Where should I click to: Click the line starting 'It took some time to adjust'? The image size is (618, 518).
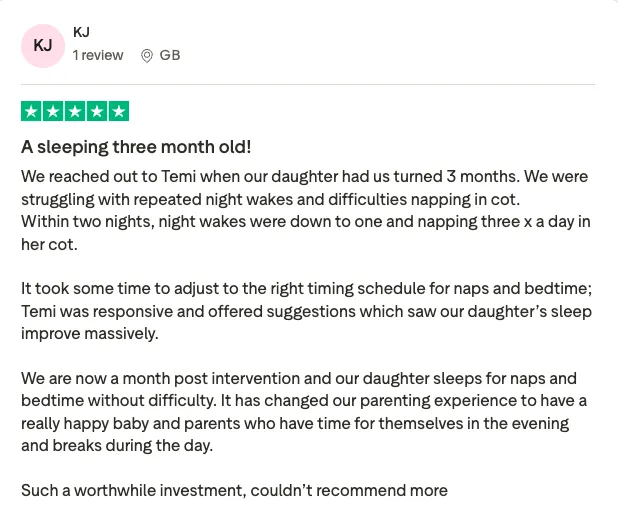click(306, 289)
